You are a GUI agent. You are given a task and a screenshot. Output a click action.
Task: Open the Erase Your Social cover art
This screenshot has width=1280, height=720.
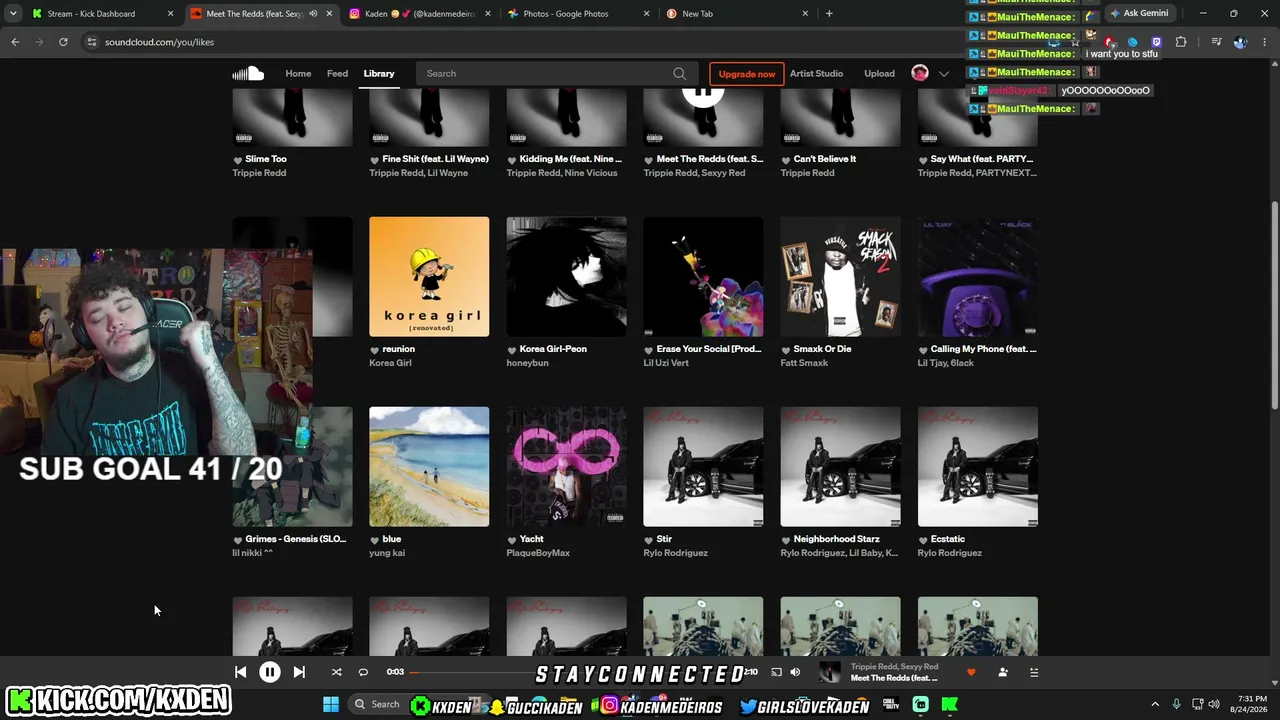(x=703, y=277)
